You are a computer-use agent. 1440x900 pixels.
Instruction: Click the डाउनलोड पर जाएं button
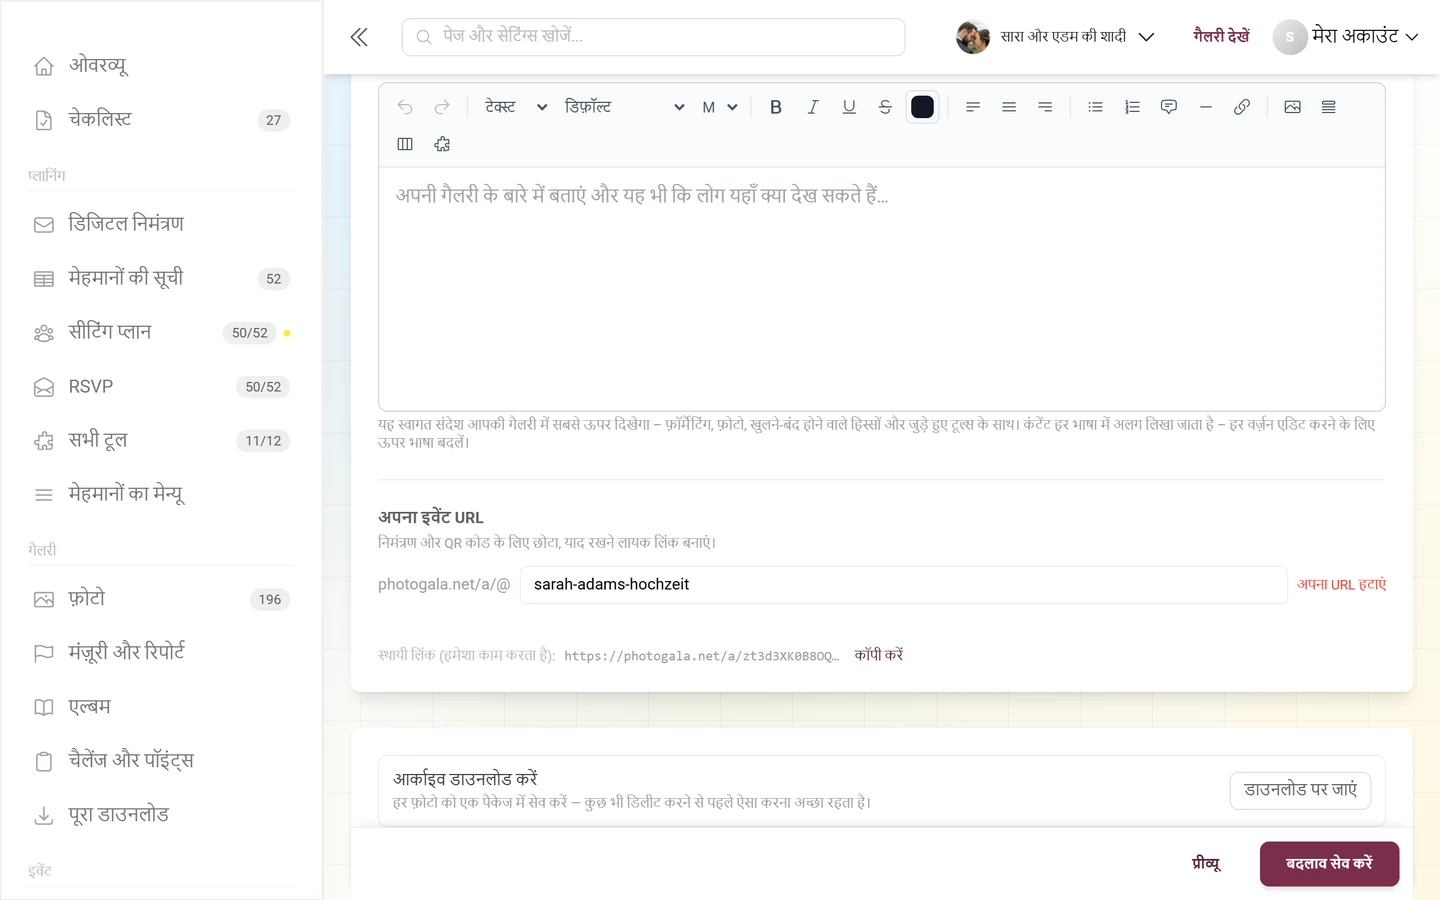[1300, 790]
